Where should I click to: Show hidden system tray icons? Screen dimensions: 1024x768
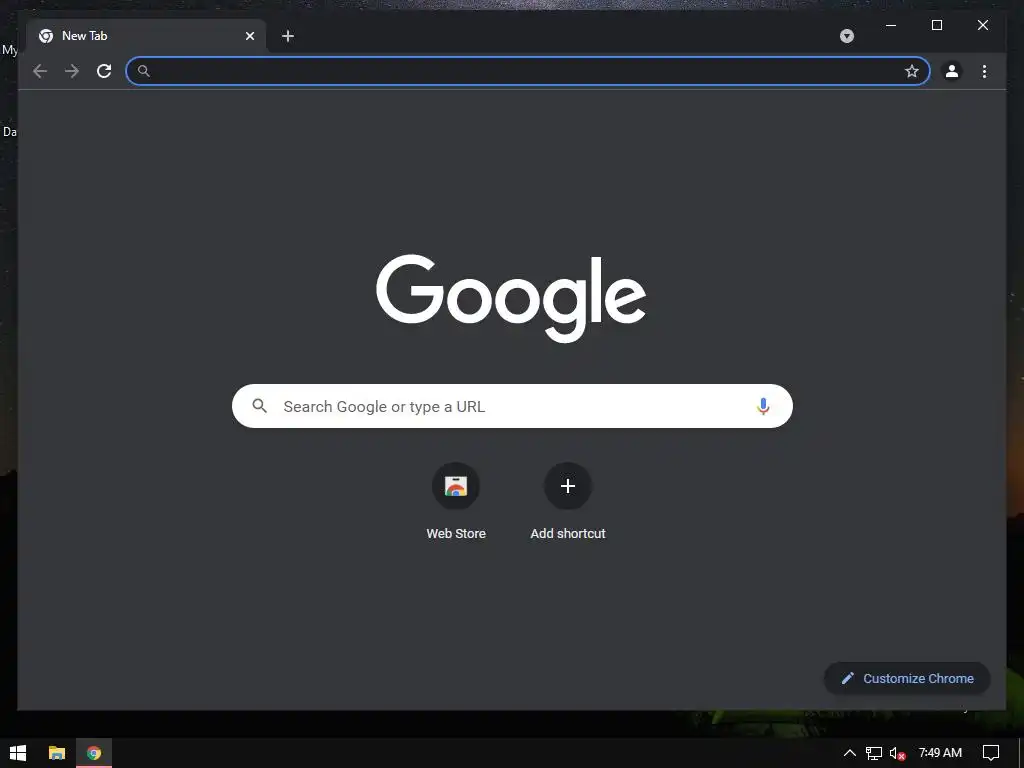pos(850,753)
